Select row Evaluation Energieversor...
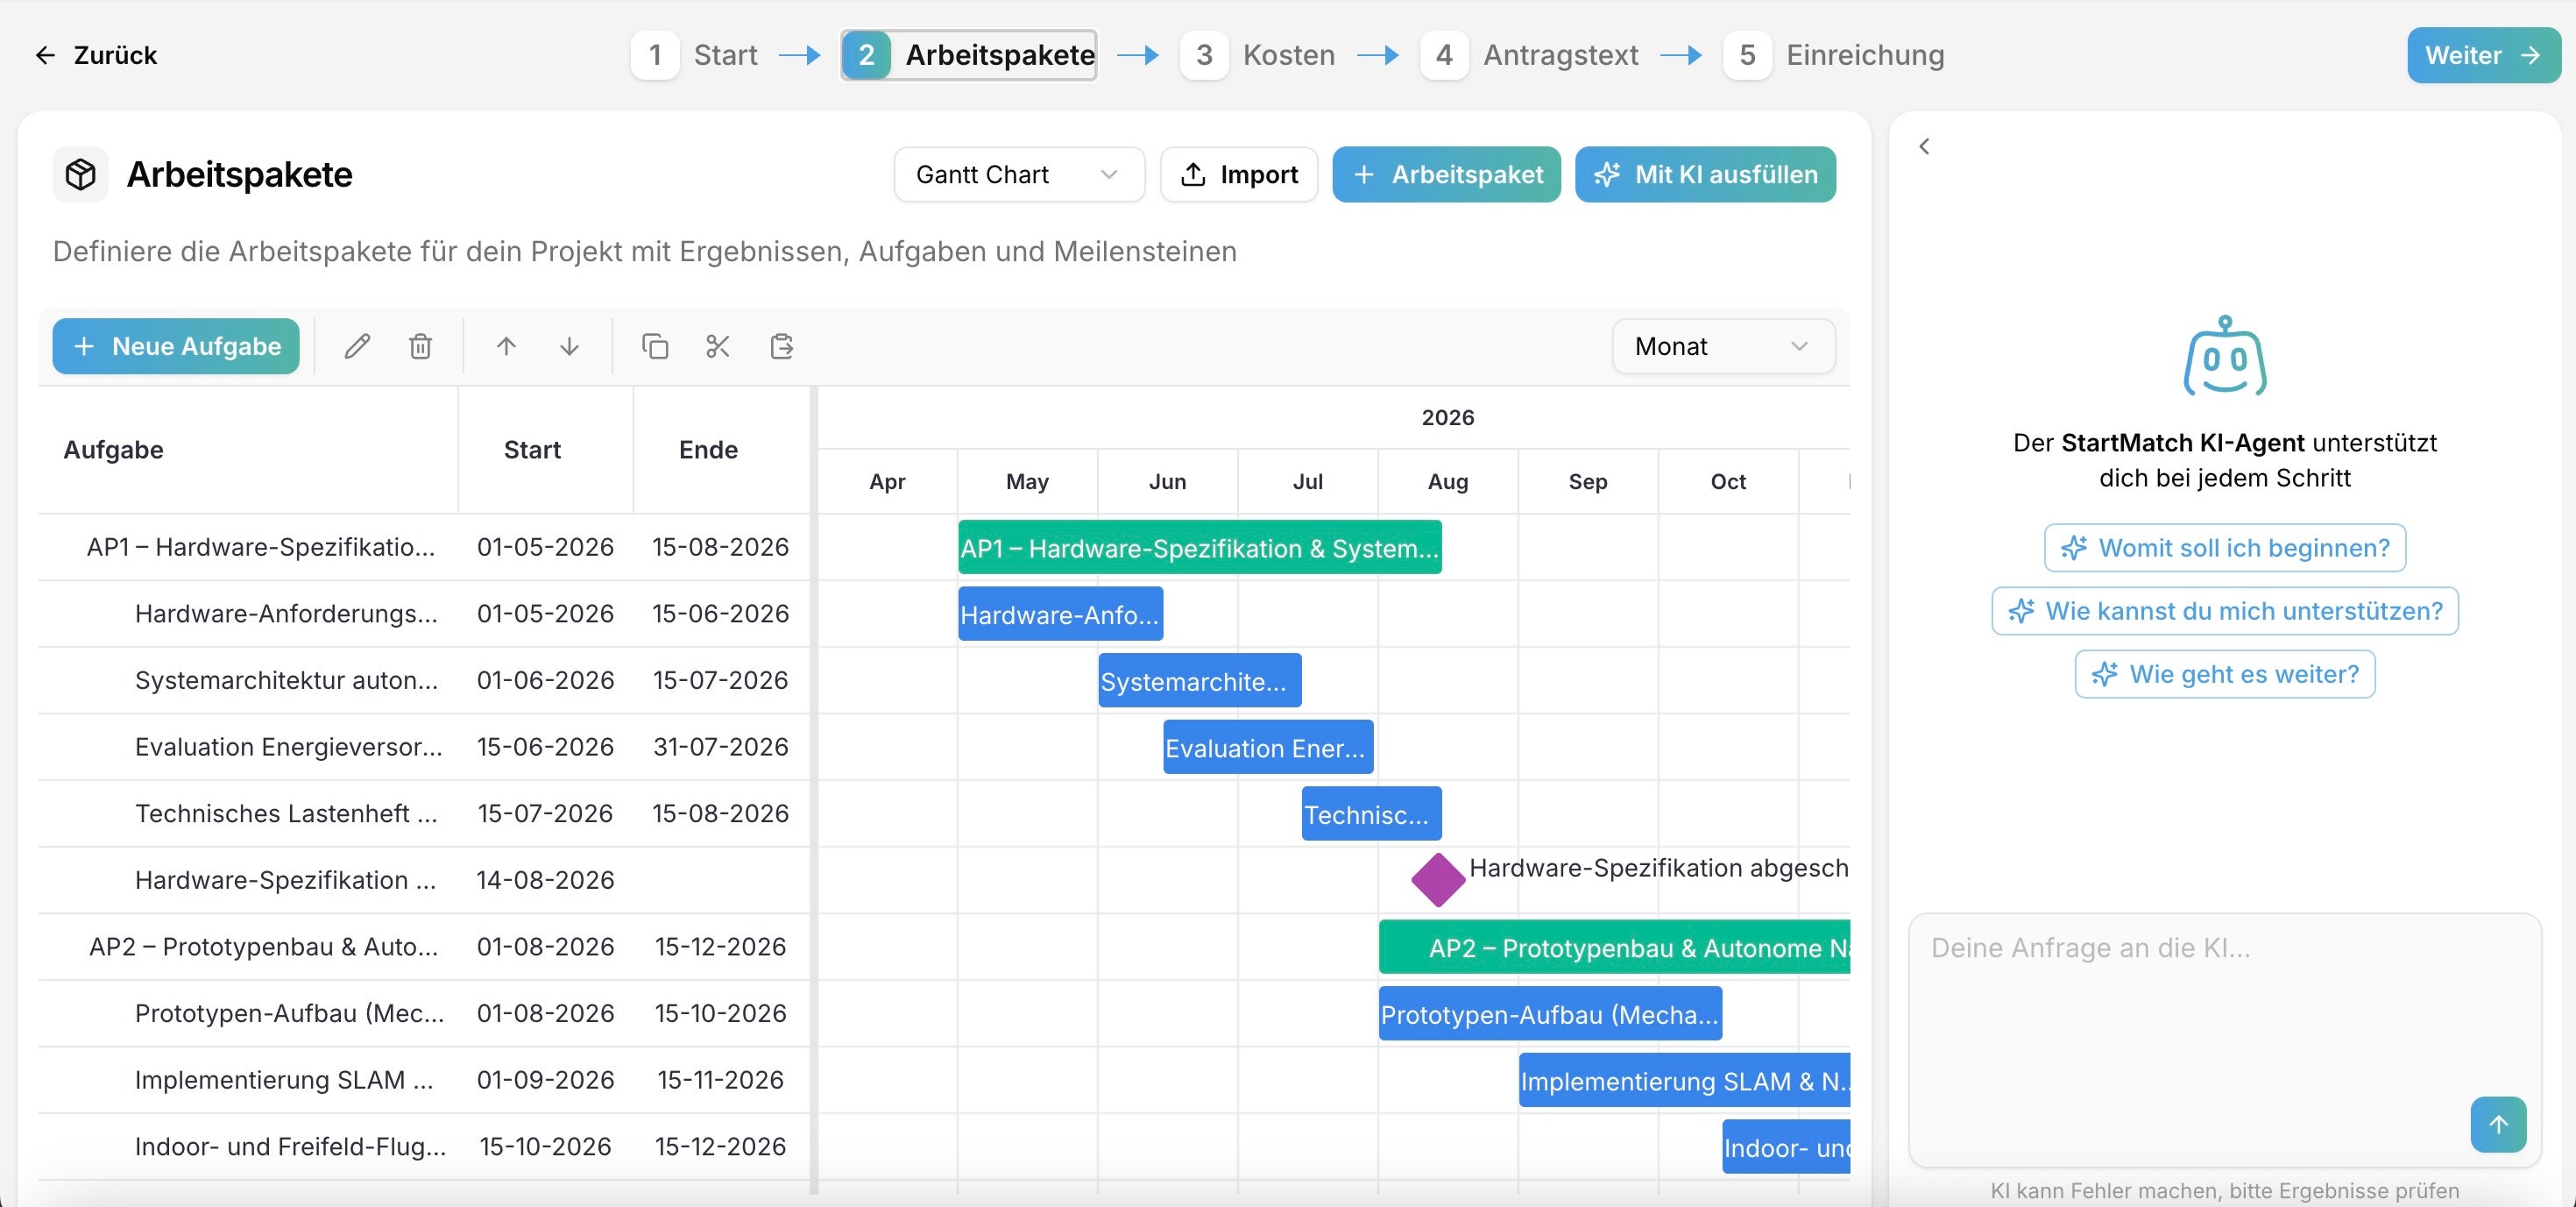This screenshot has width=2576, height=1207. (x=424, y=747)
